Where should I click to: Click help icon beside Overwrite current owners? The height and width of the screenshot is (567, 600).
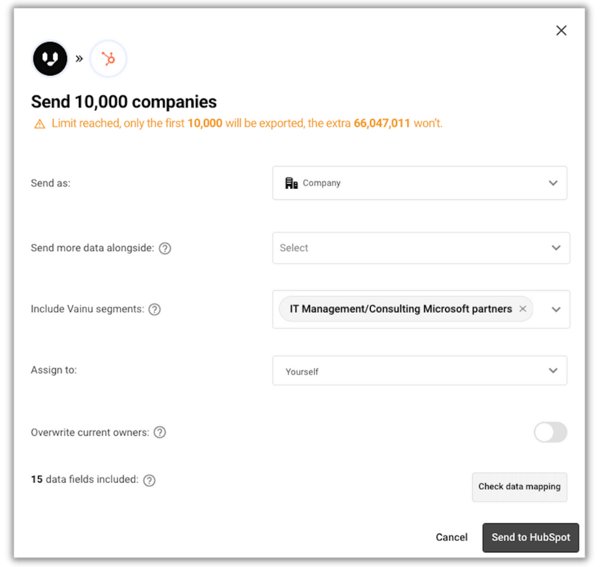click(x=160, y=433)
